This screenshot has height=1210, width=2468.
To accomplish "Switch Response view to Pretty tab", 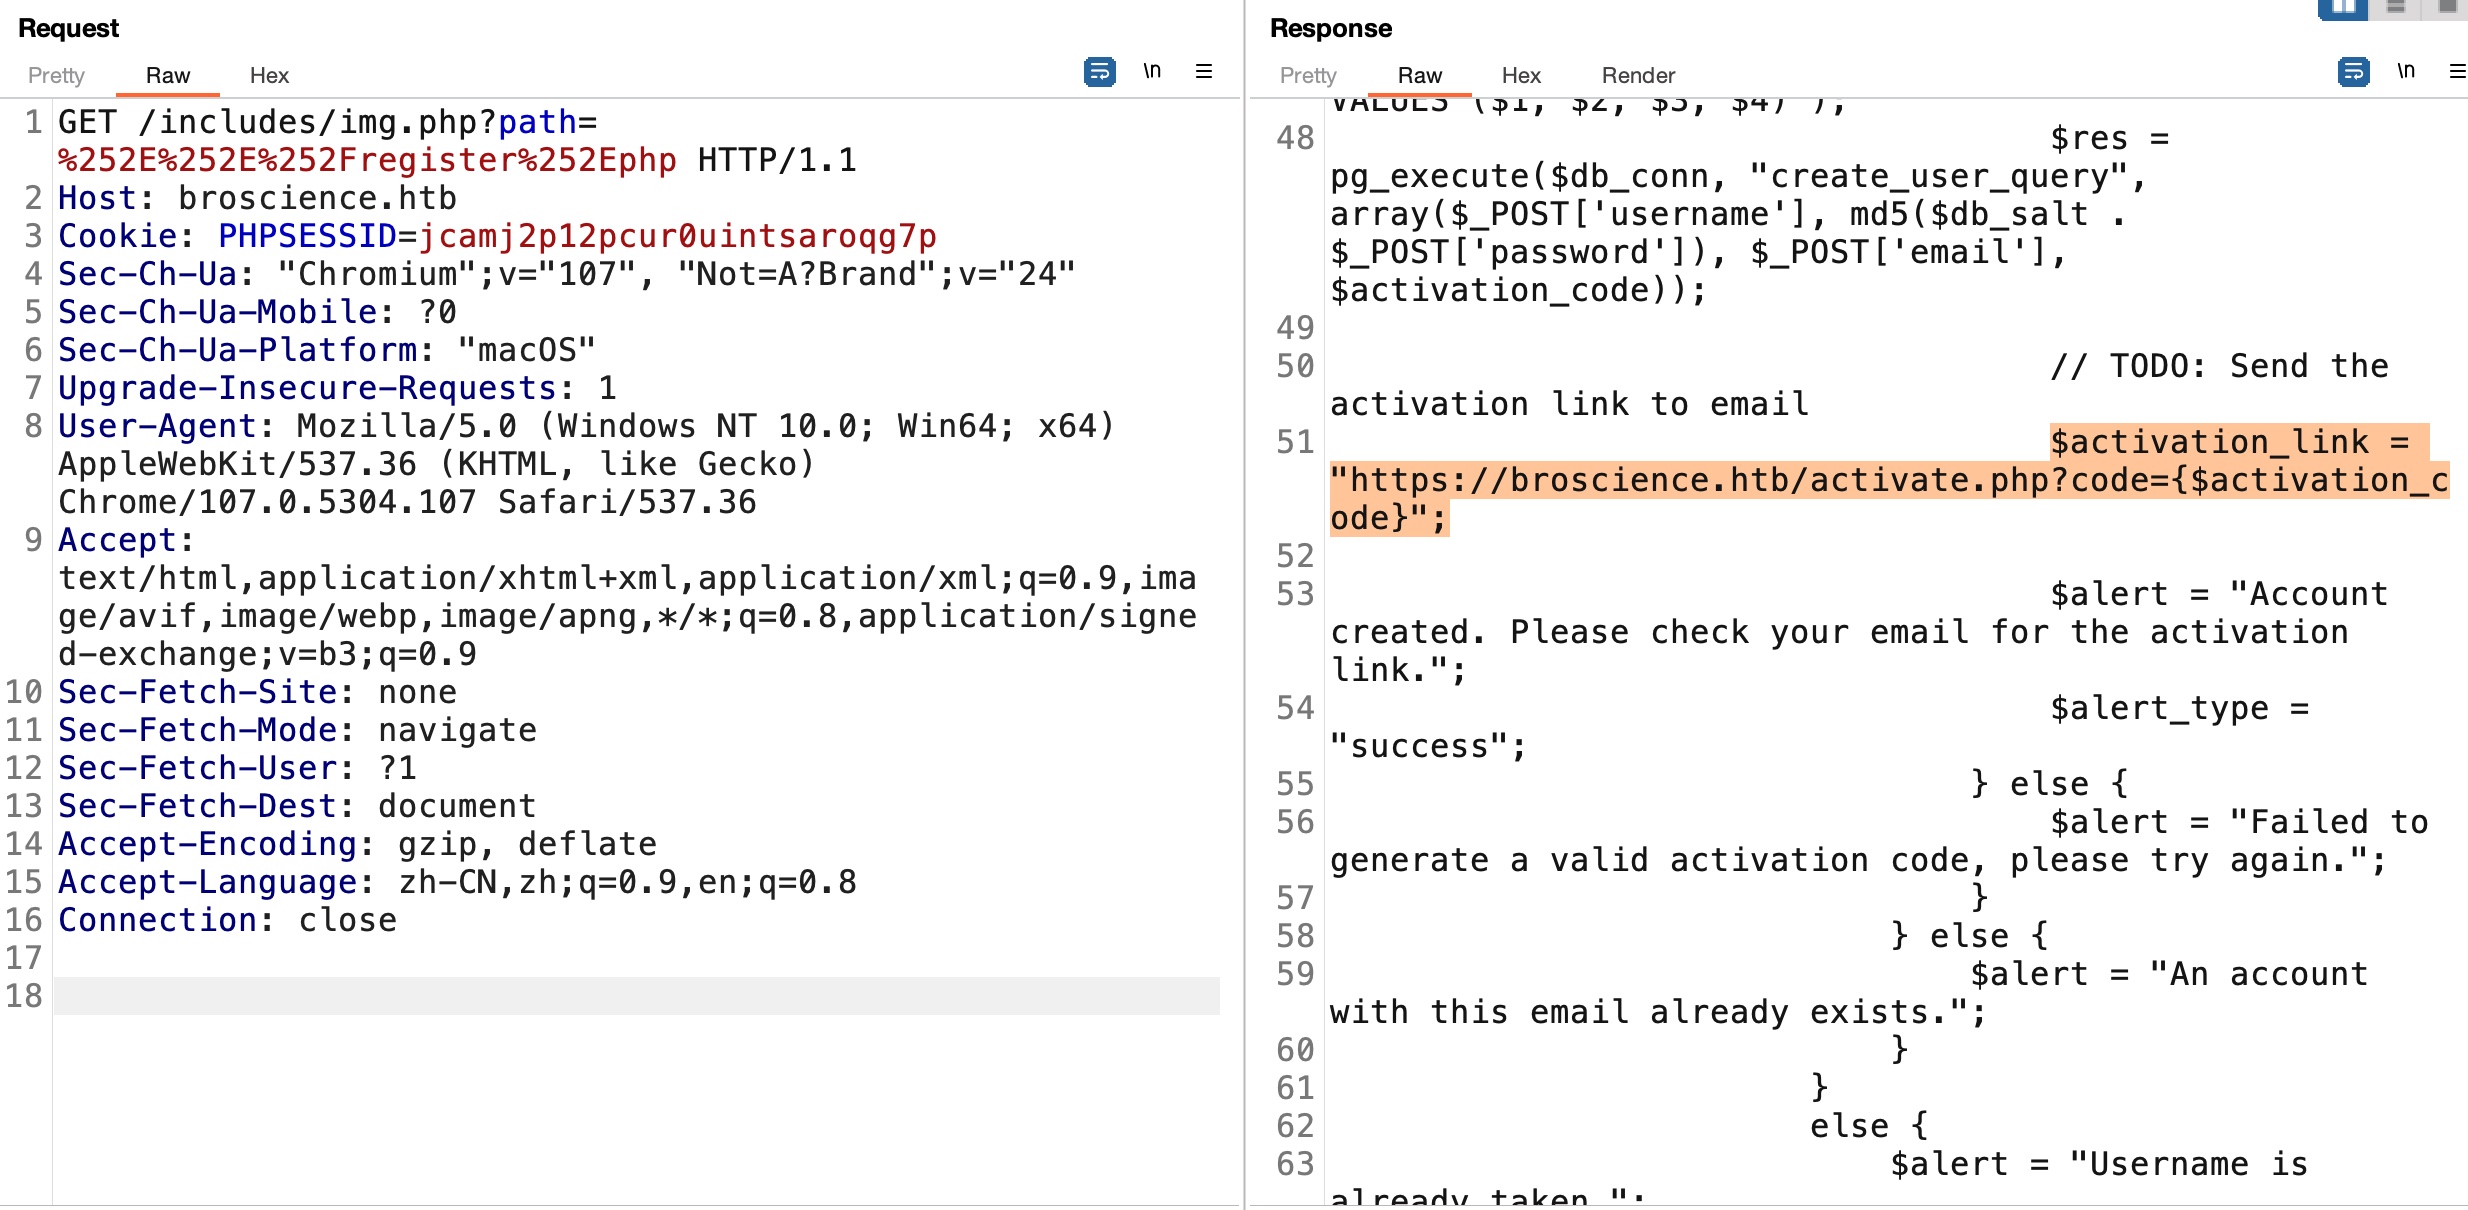I will 1308,75.
